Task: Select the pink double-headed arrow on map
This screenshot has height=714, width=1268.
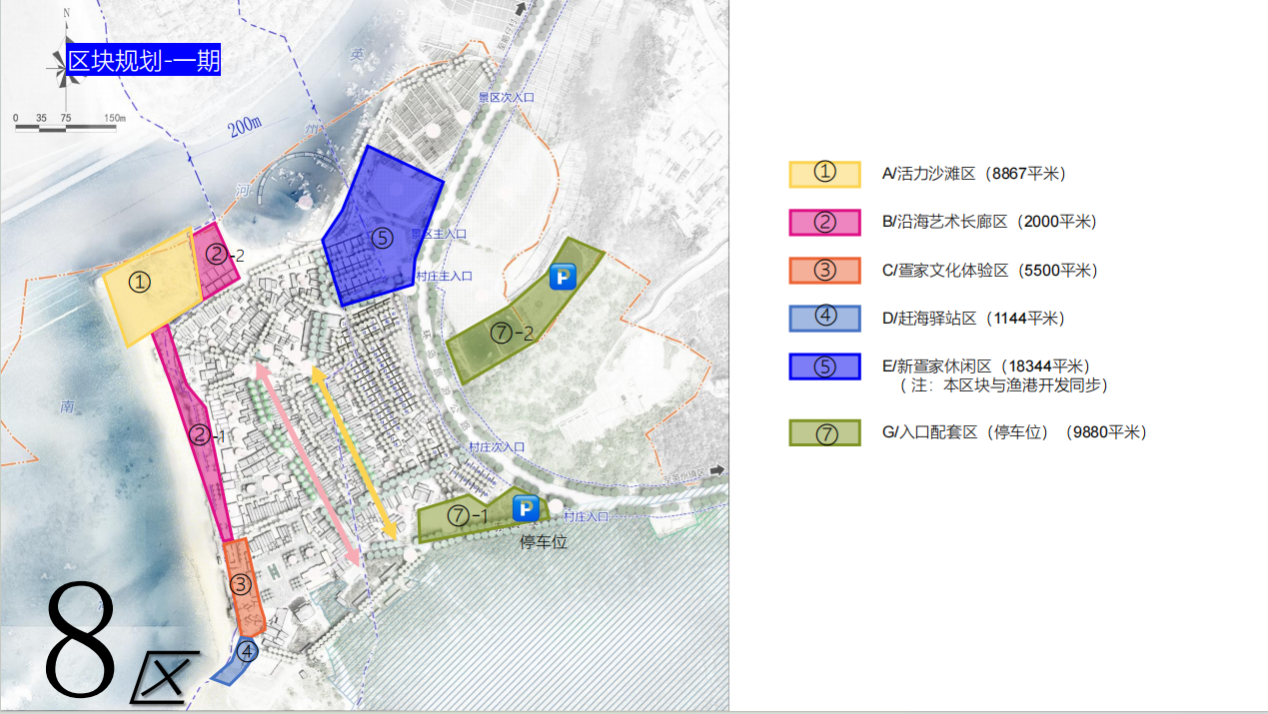Action: (x=308, y=466)
